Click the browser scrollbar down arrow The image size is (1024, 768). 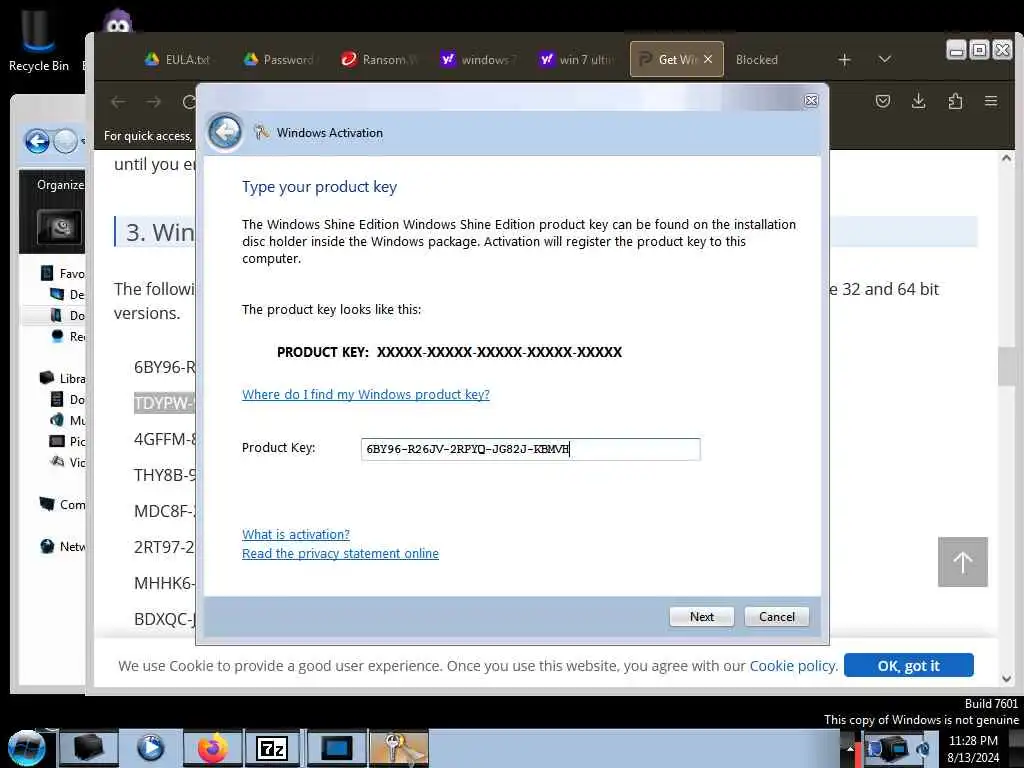click(x=1006, y=679)
